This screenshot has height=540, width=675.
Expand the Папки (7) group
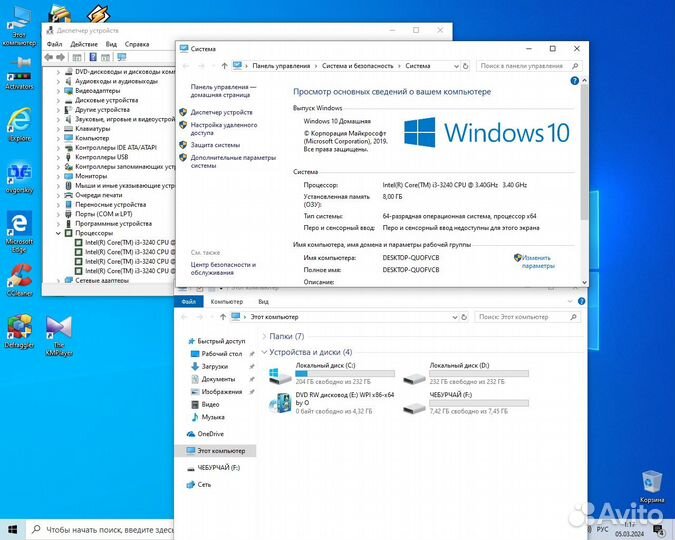click(264, 336)
